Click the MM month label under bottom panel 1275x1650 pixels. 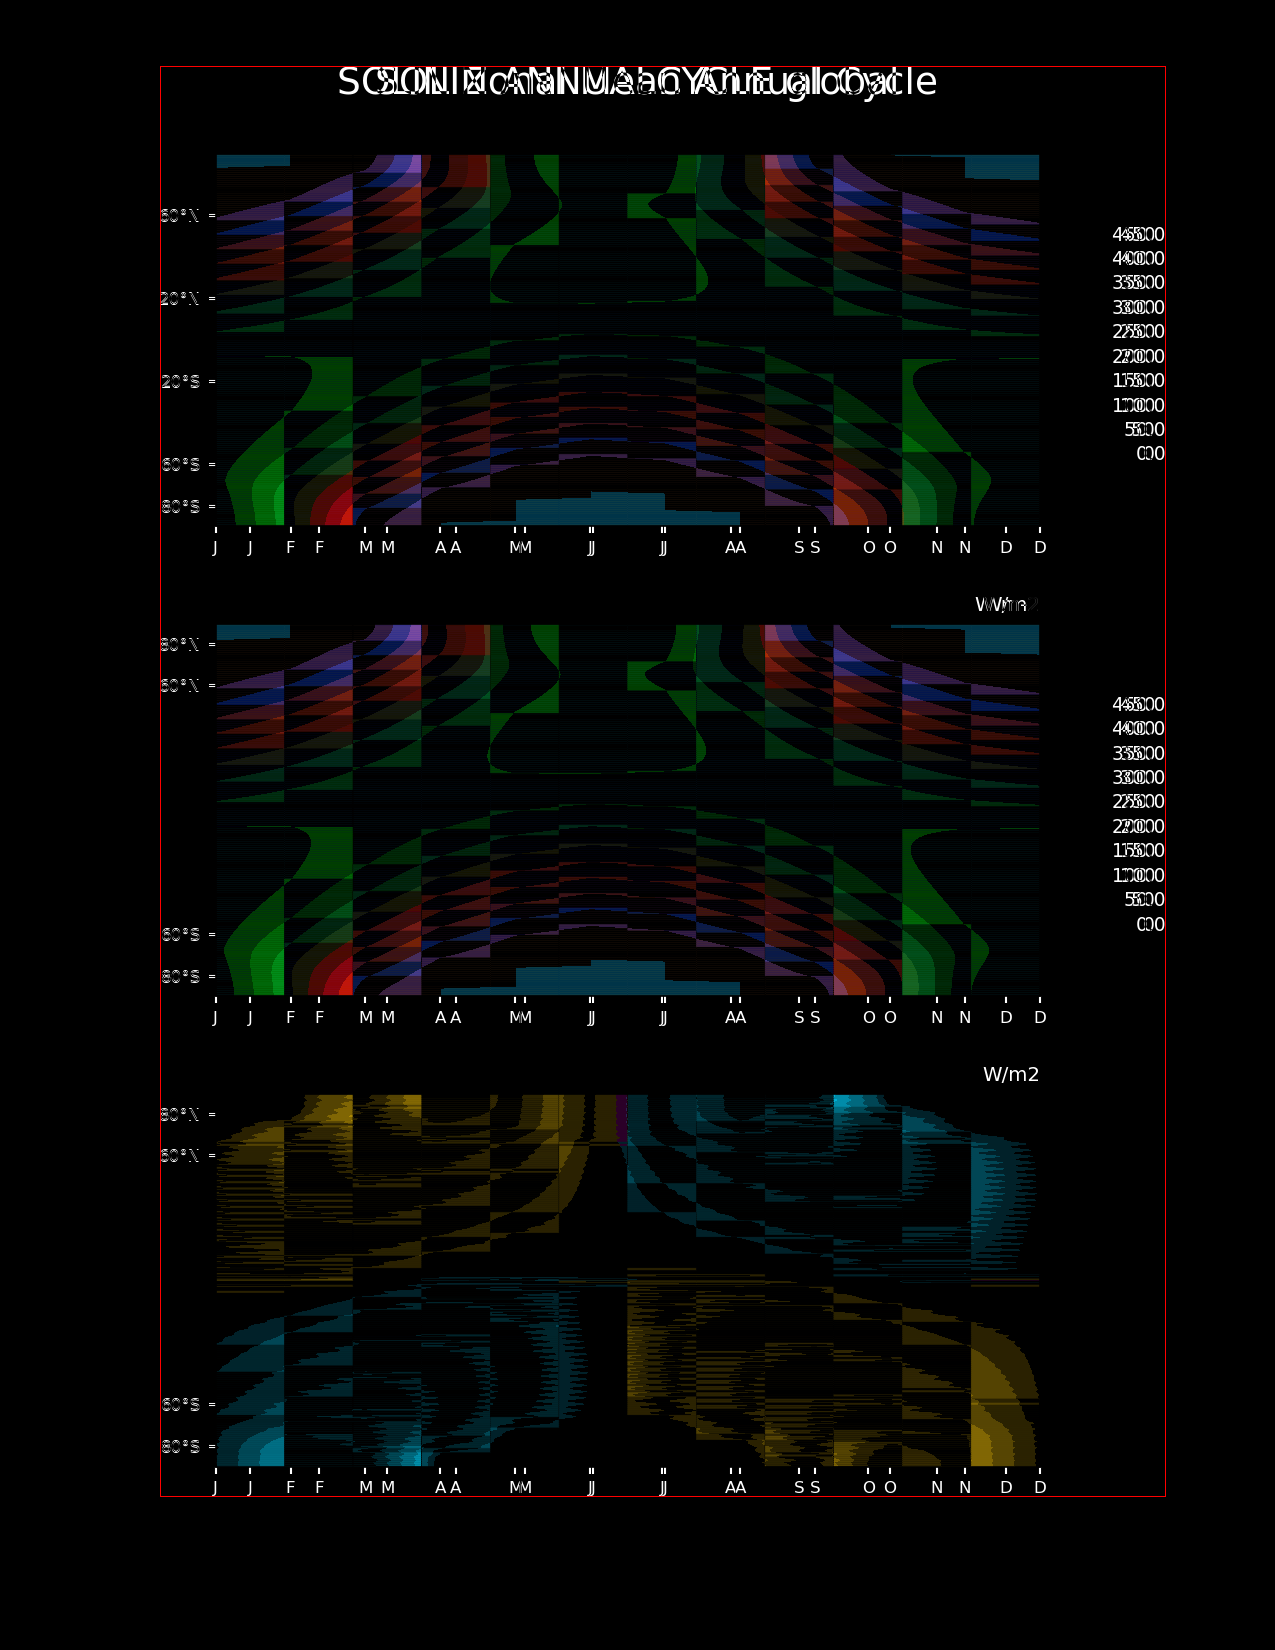click(520, 1487)
